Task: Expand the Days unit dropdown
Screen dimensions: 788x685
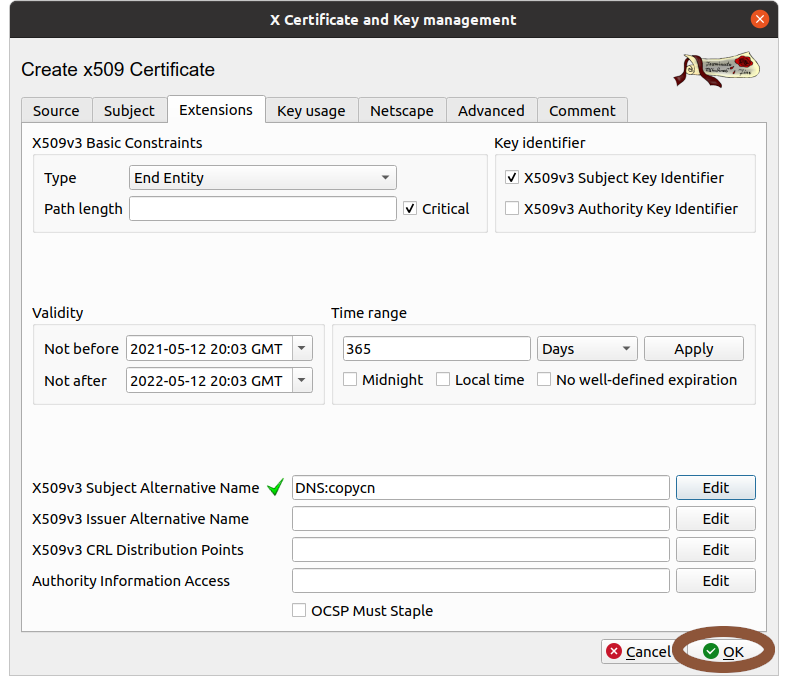Action: (587, 348)
